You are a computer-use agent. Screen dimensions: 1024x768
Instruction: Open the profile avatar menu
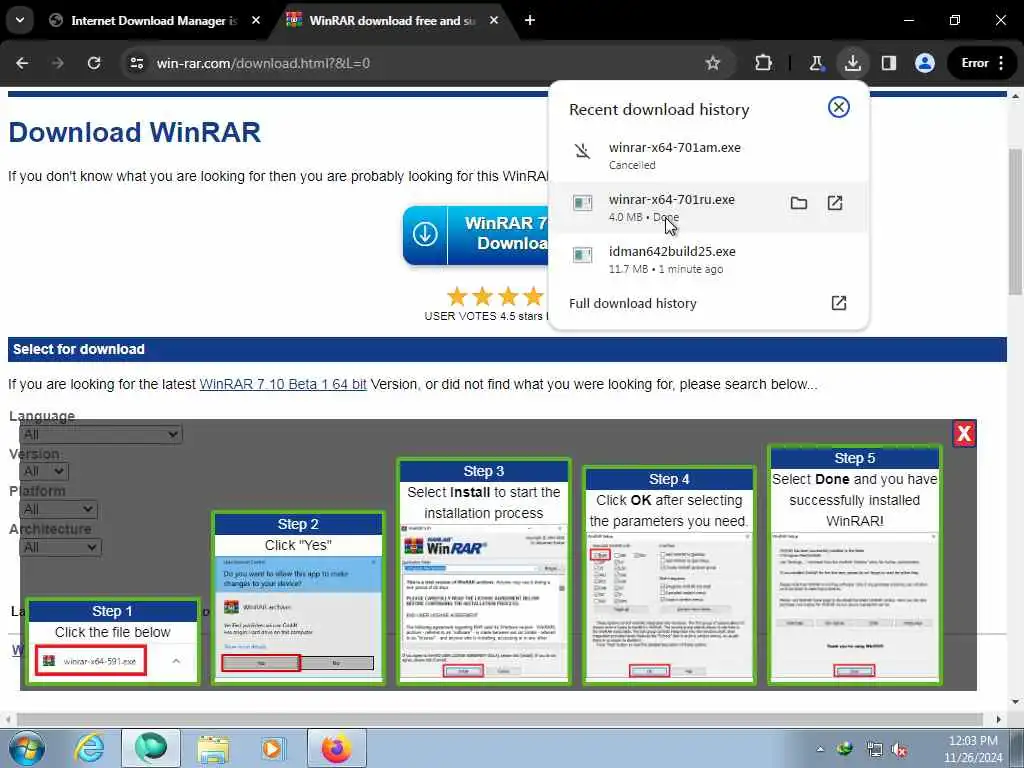coord(924,63)
